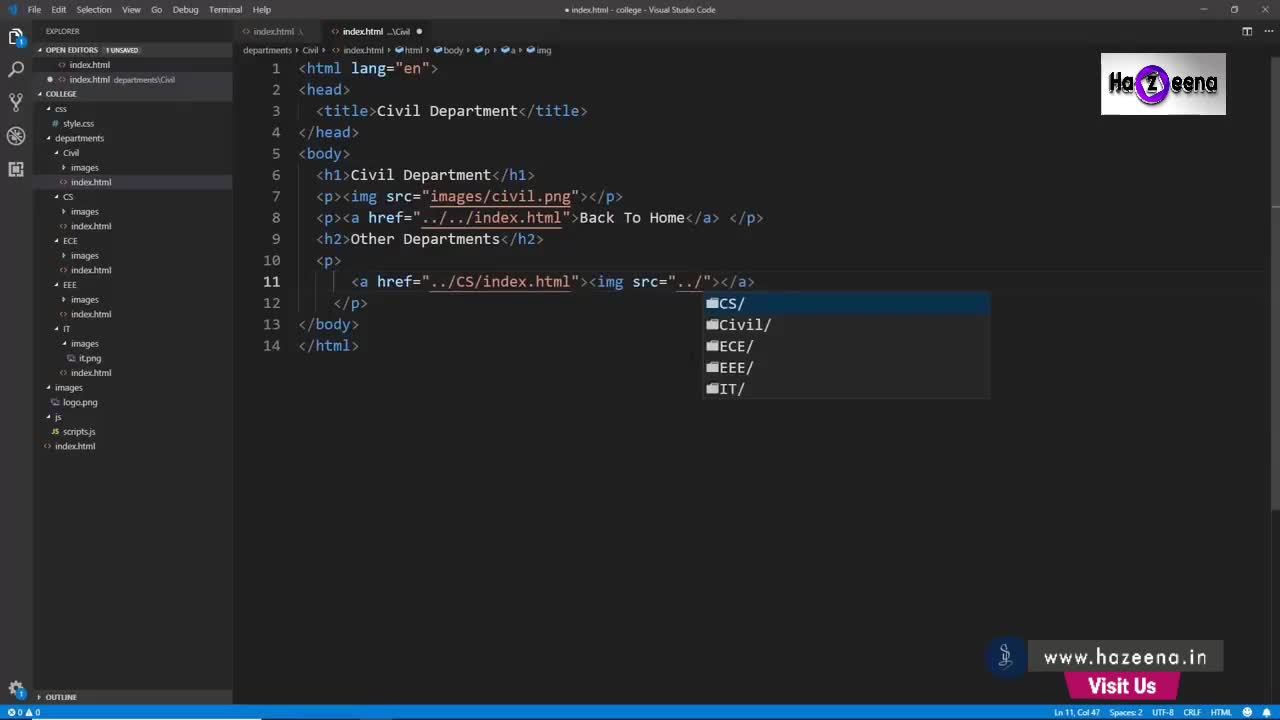Open the Edit menu
Image resolution: width=1280 pixels, height=720 pixels.
point(59,9)
